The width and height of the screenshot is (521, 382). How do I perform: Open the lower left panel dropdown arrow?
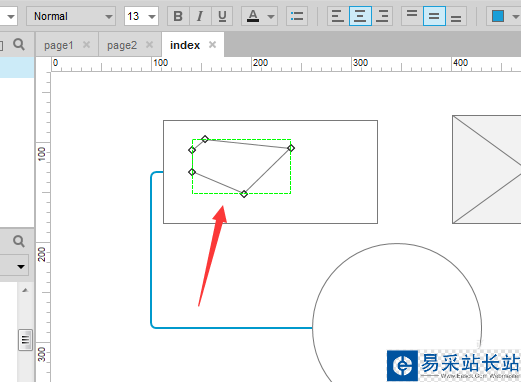(x=21, y=266)
